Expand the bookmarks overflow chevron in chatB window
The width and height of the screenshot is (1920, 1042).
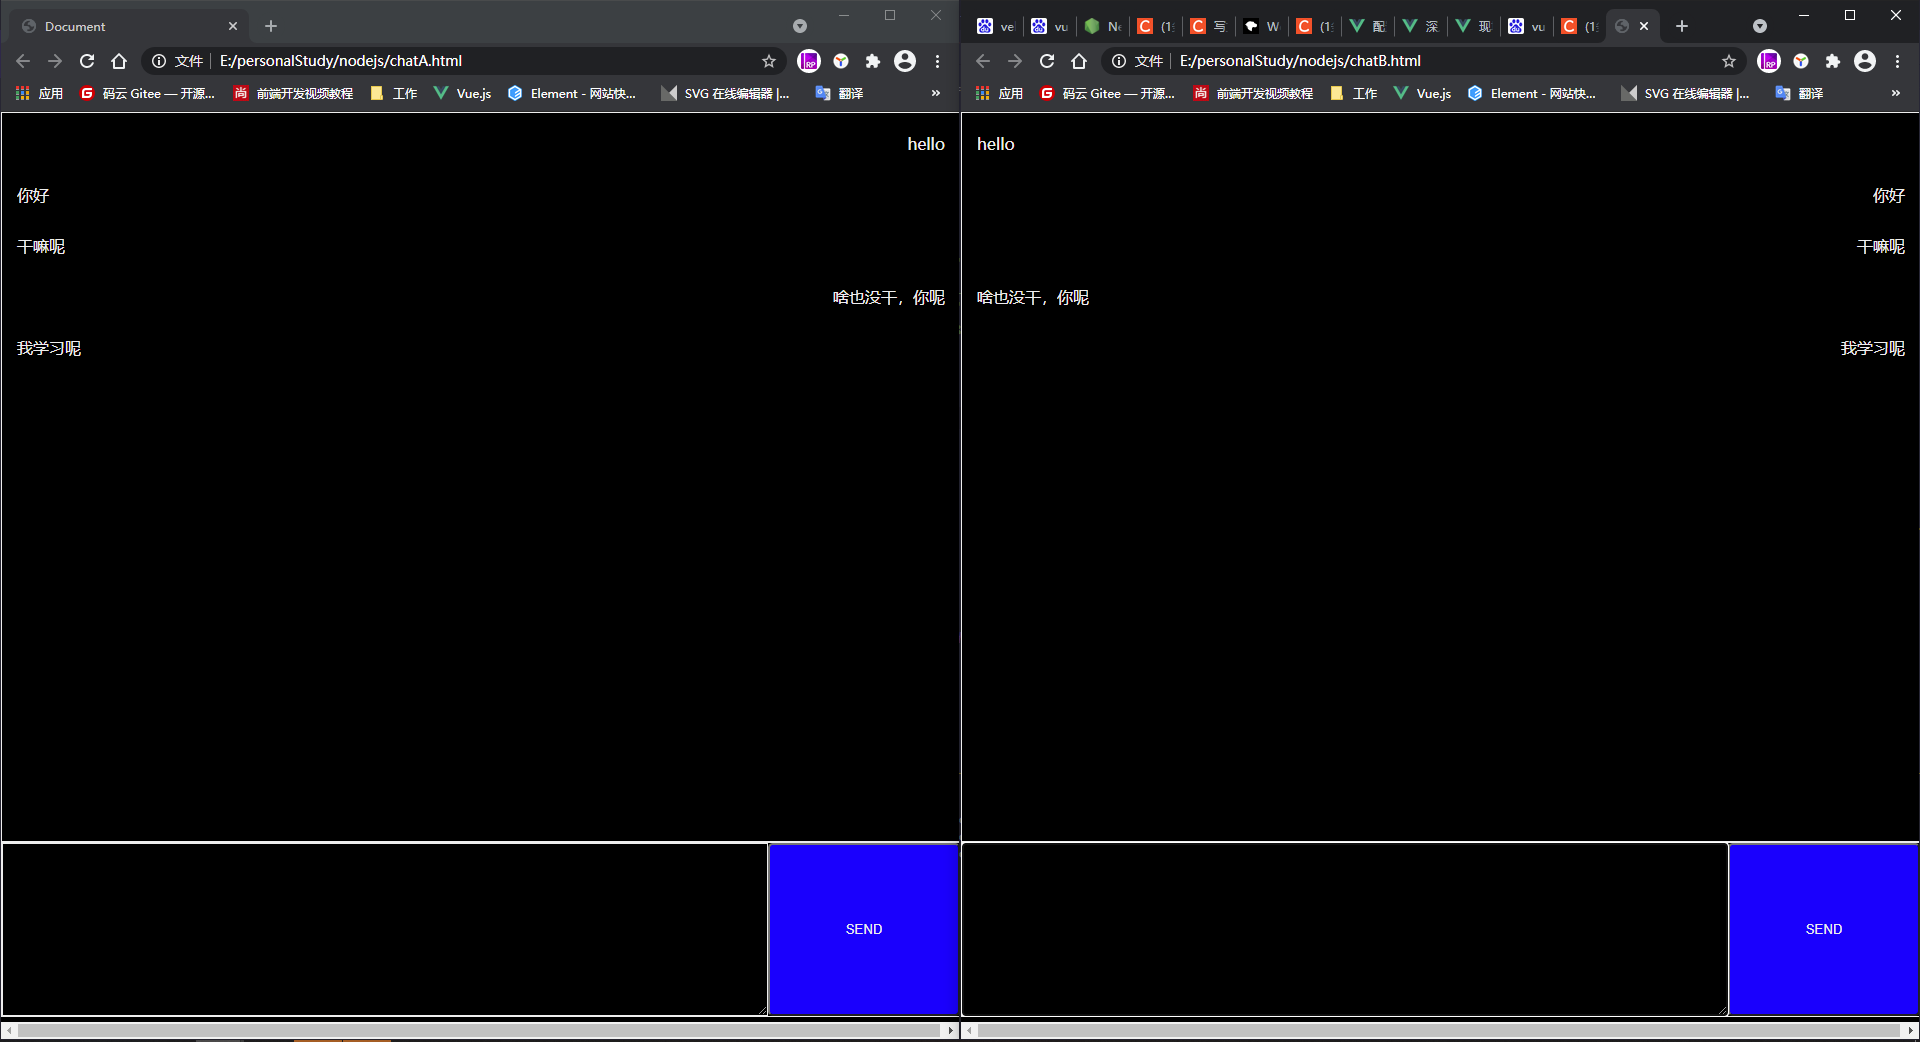click(1896, 93)
